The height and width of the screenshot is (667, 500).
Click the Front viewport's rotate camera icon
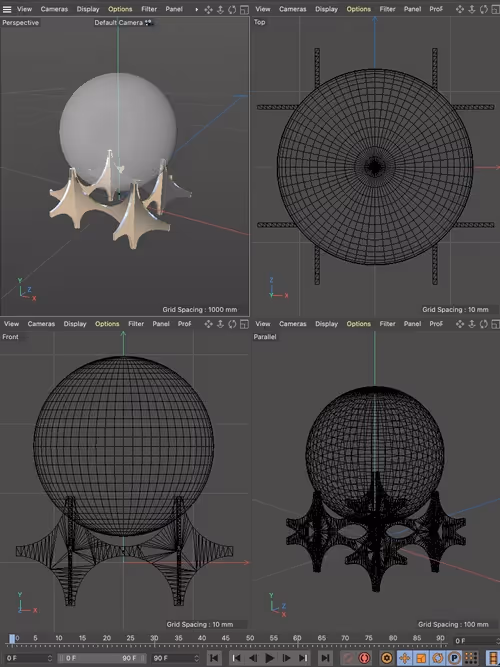pos(232,324)
